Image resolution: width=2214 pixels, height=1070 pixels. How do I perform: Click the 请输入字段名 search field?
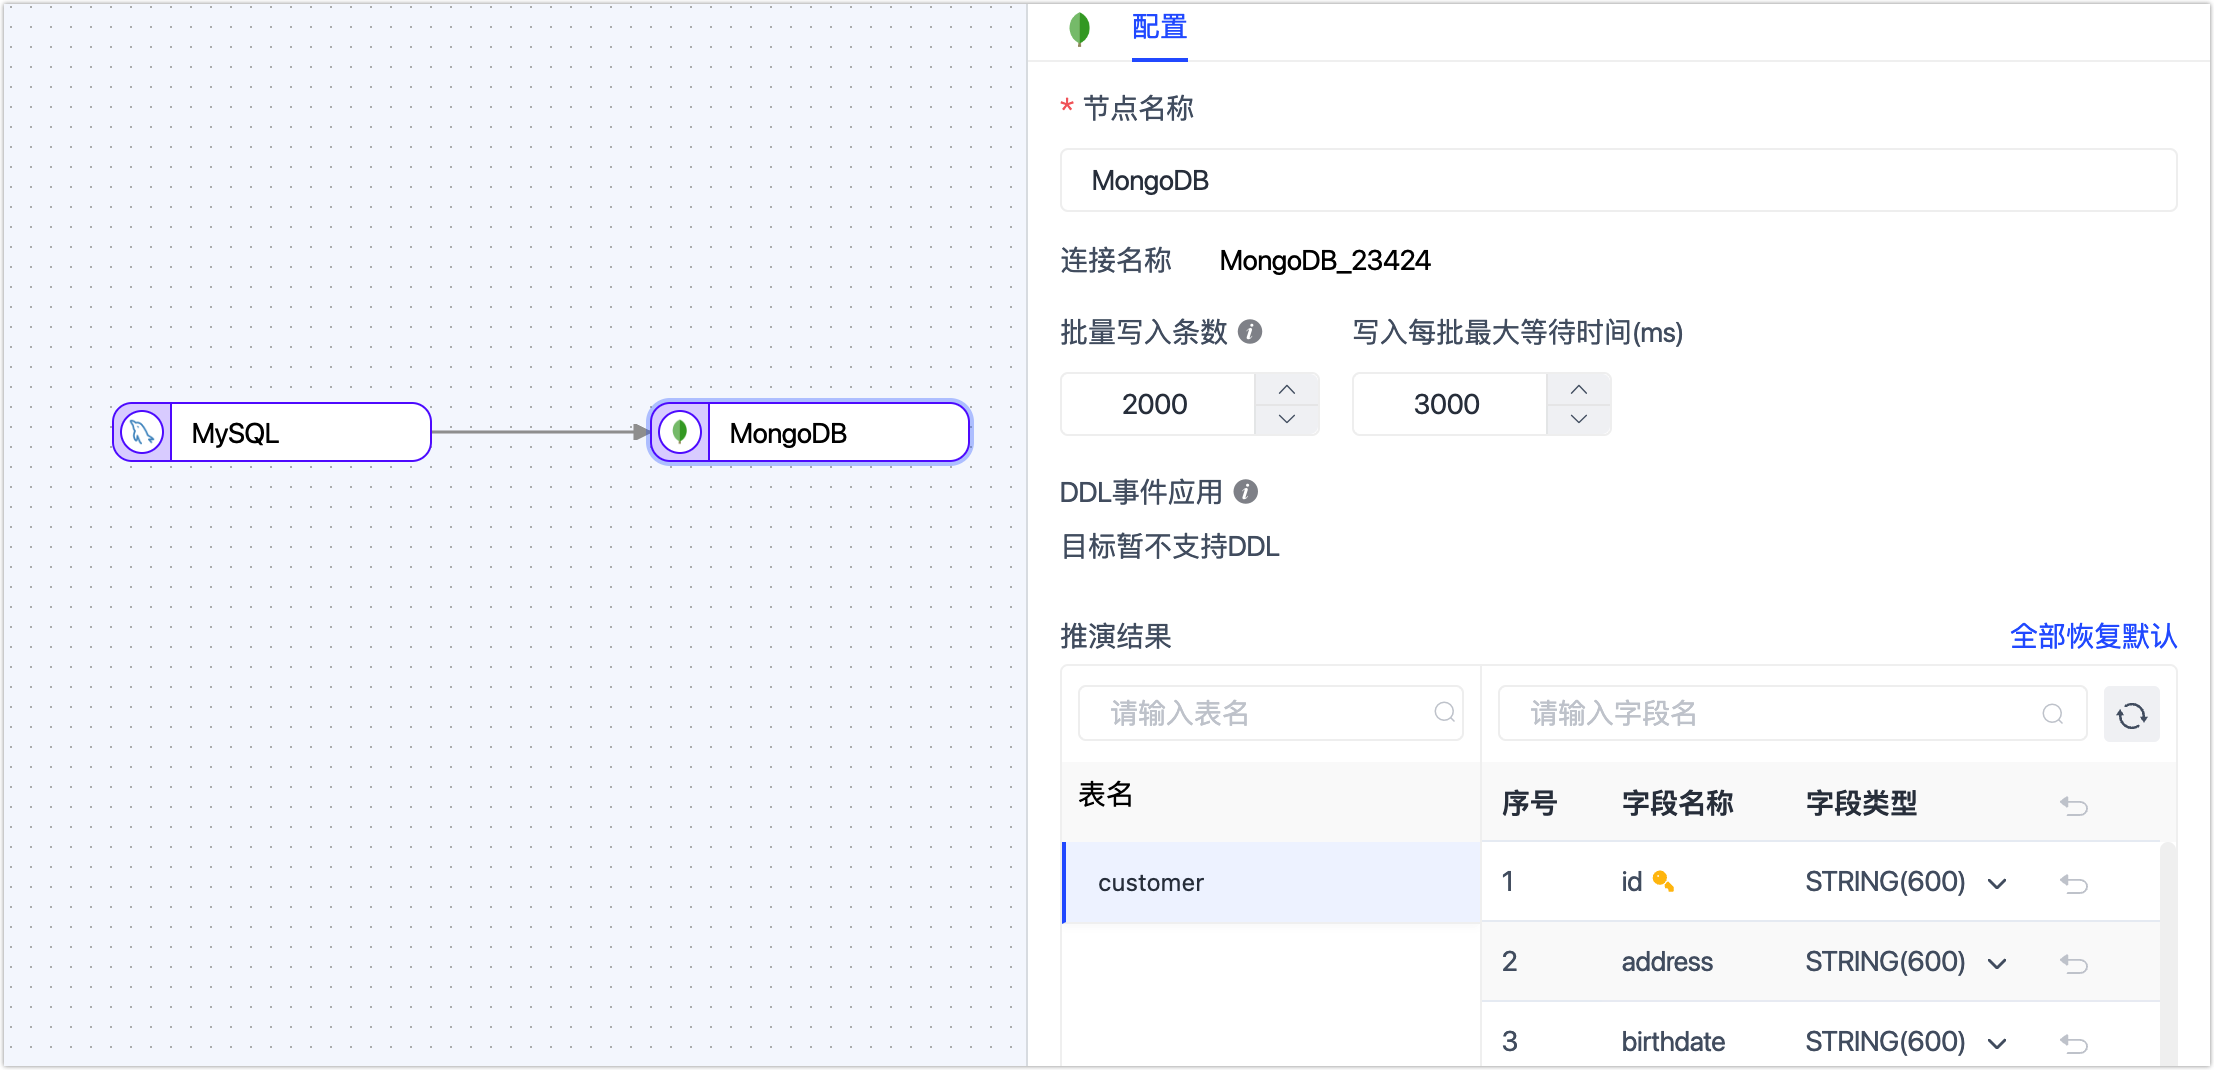[x=1792, y=713]
